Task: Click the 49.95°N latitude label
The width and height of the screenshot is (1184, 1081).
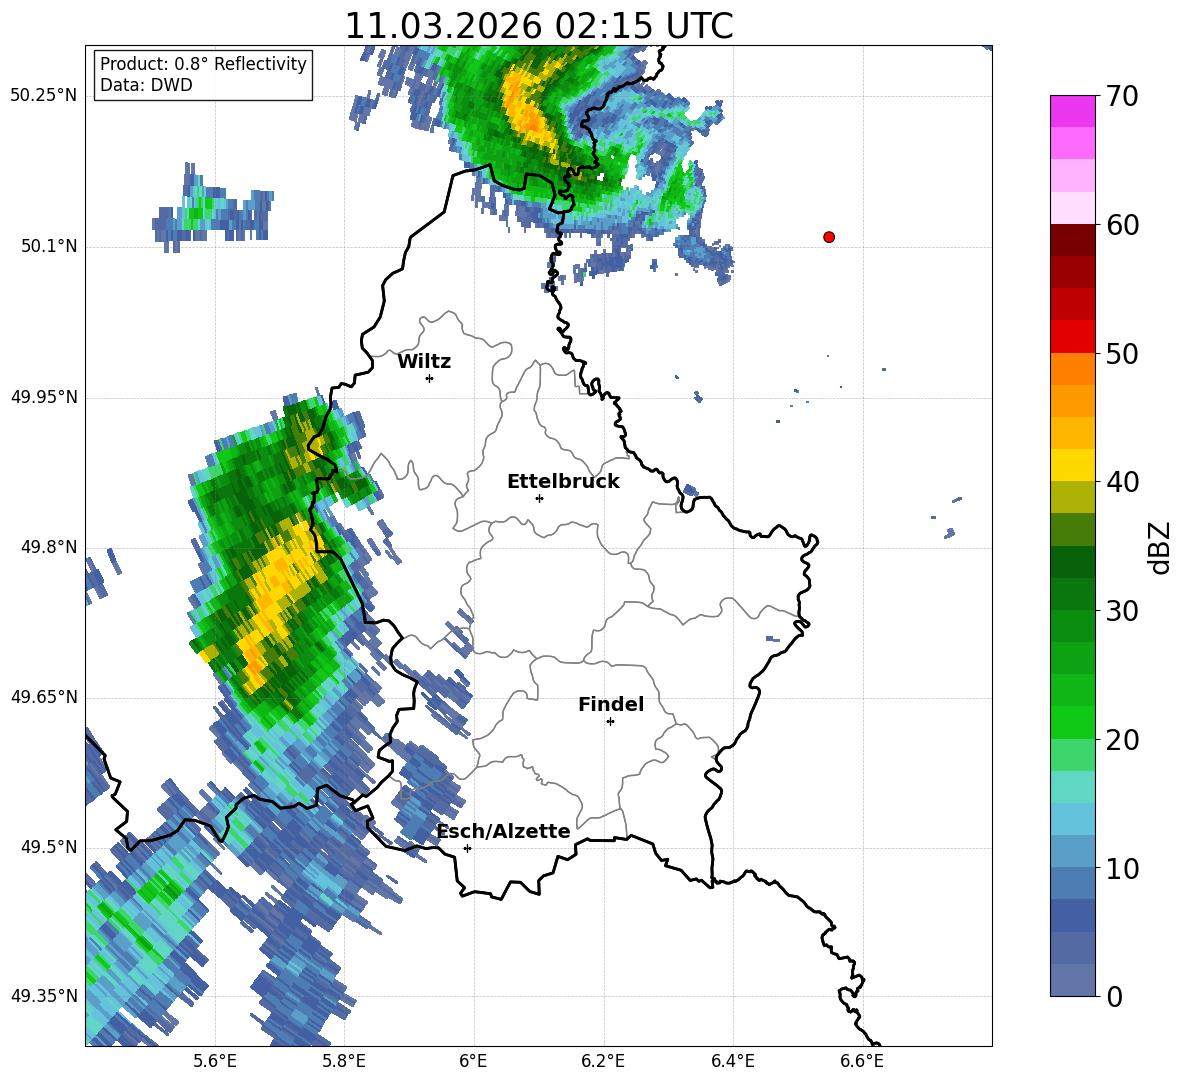Action: click(44, 397)
